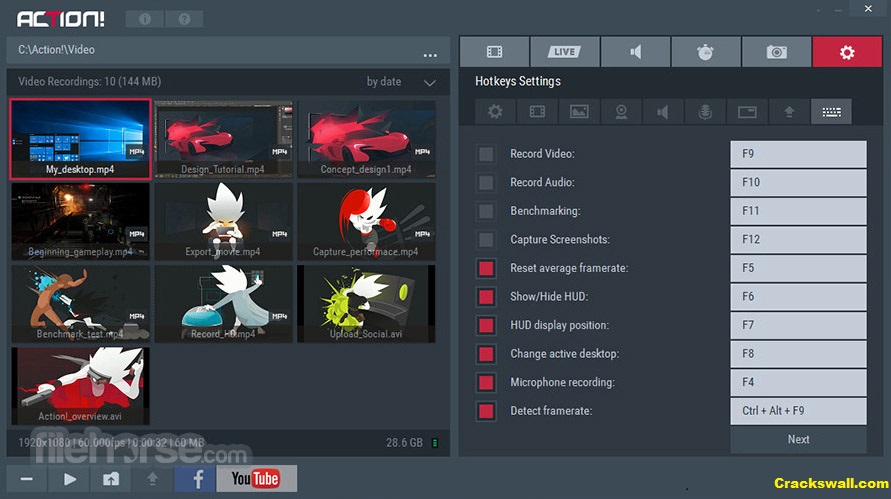Click the Show/Hide HUD F6 field

[798, 297]
